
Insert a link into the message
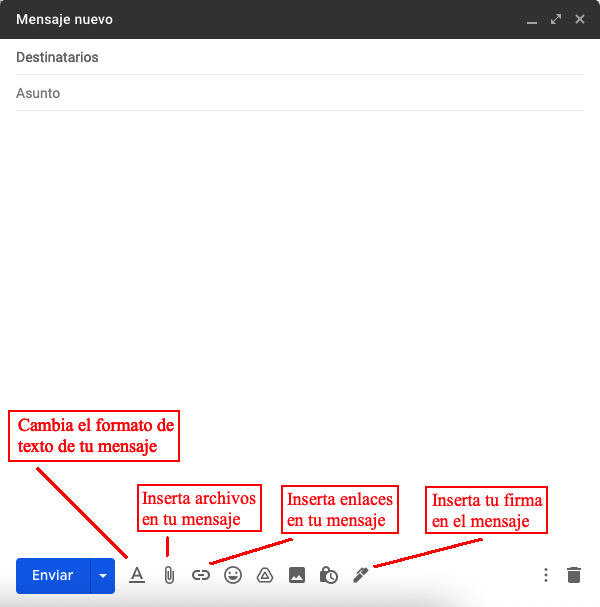201,575
